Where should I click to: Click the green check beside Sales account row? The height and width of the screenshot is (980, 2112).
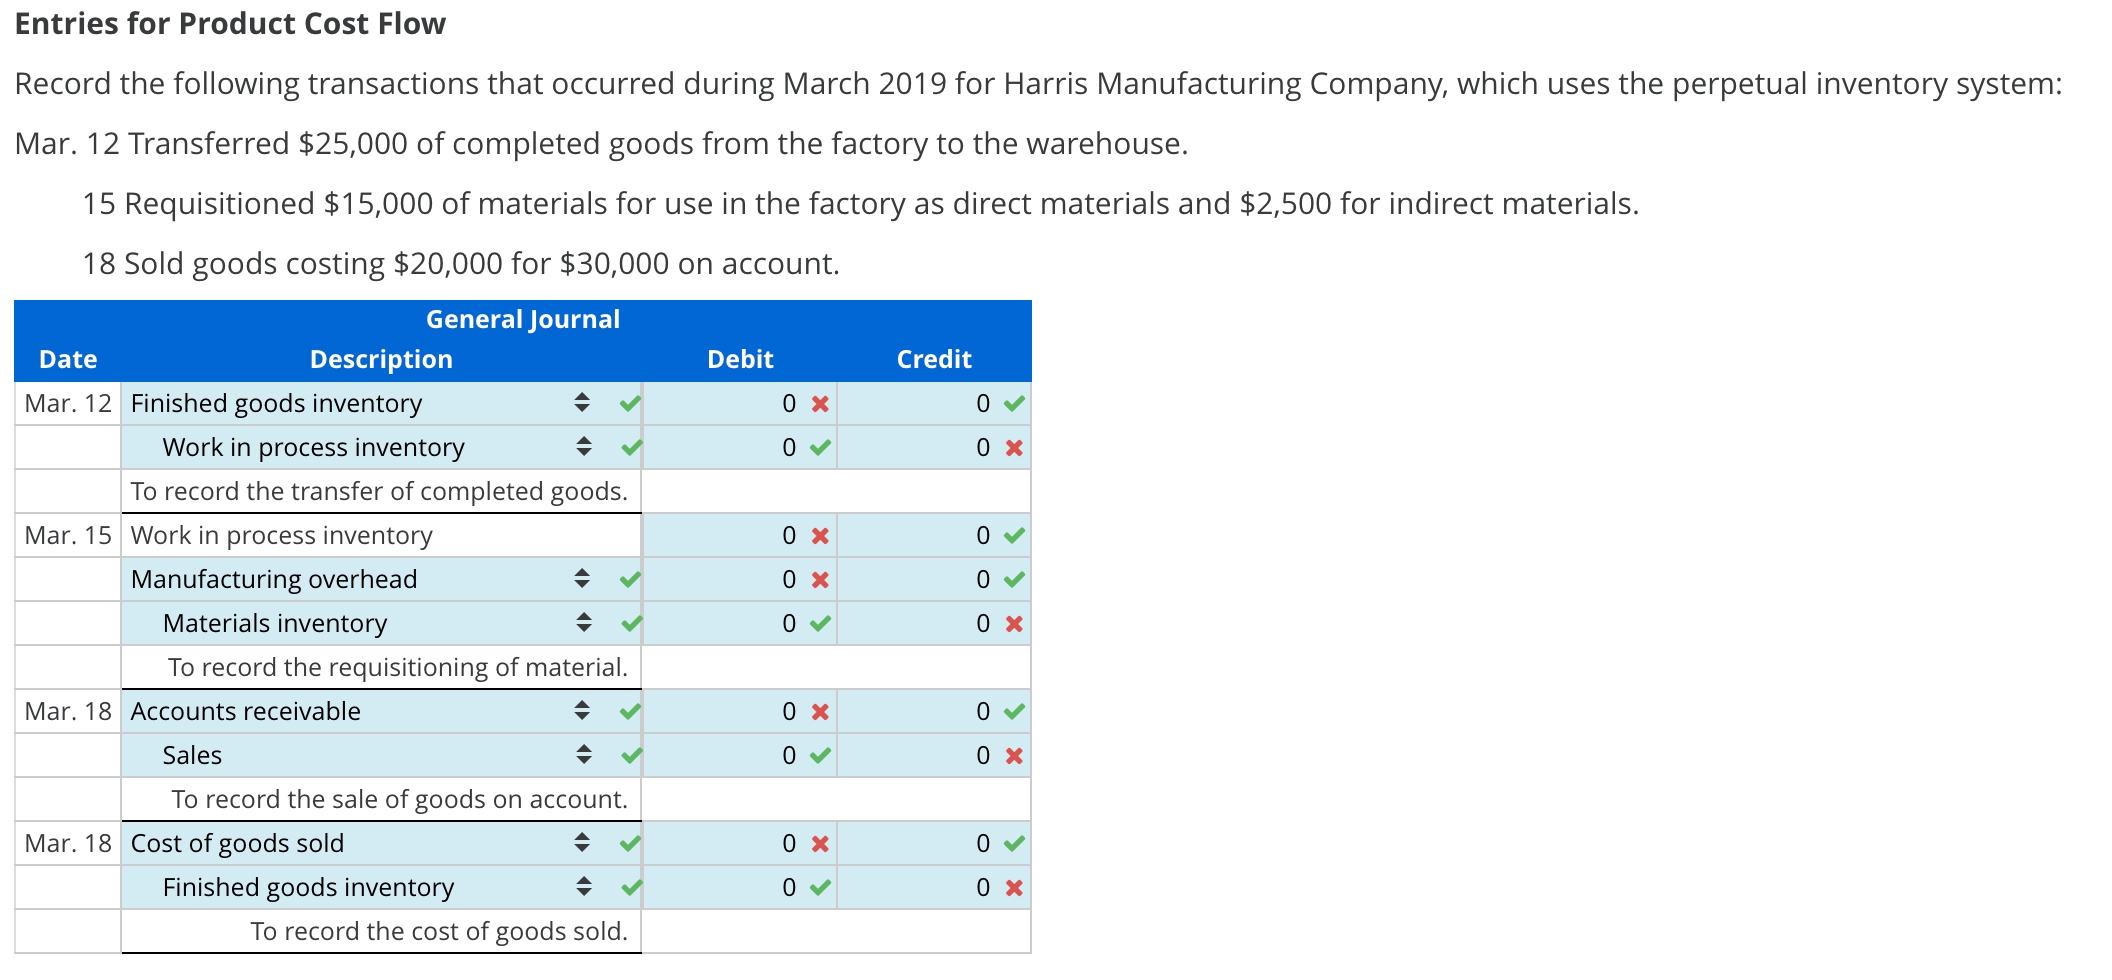[x=630, y=755]
